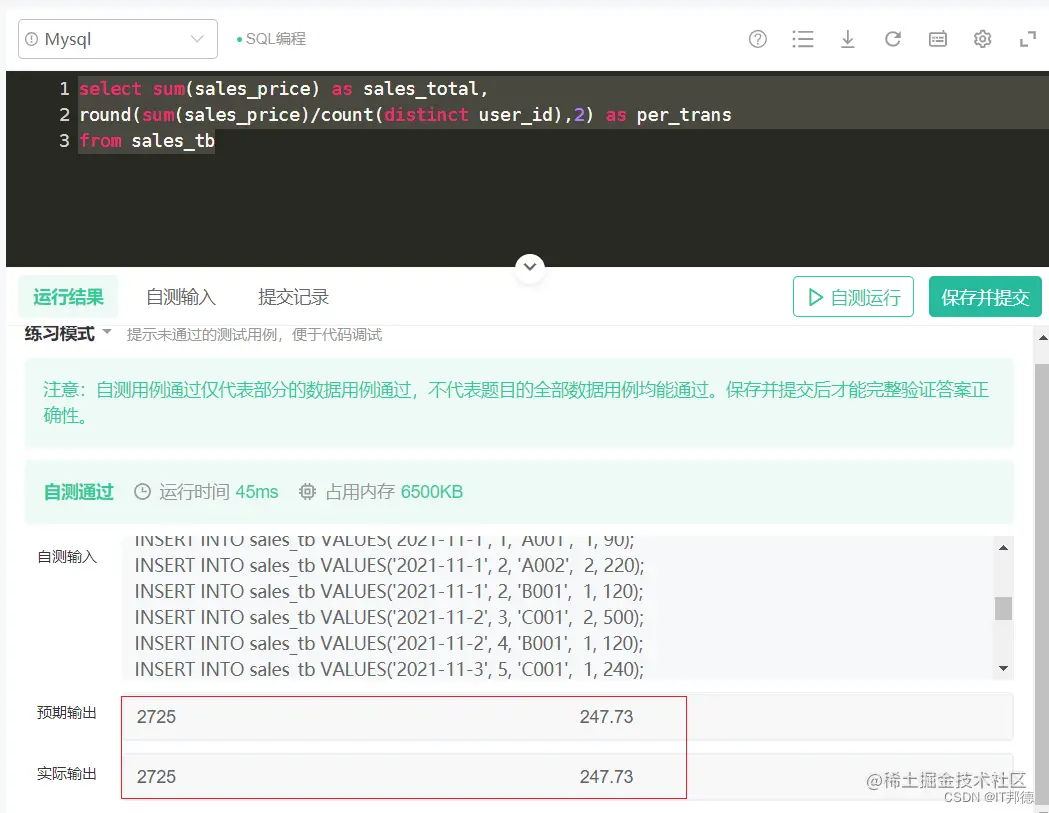Screen dimensions: 1049x813
Task: Click INSERT row with 'A002', 2, 220
Action: pos(389,565)
